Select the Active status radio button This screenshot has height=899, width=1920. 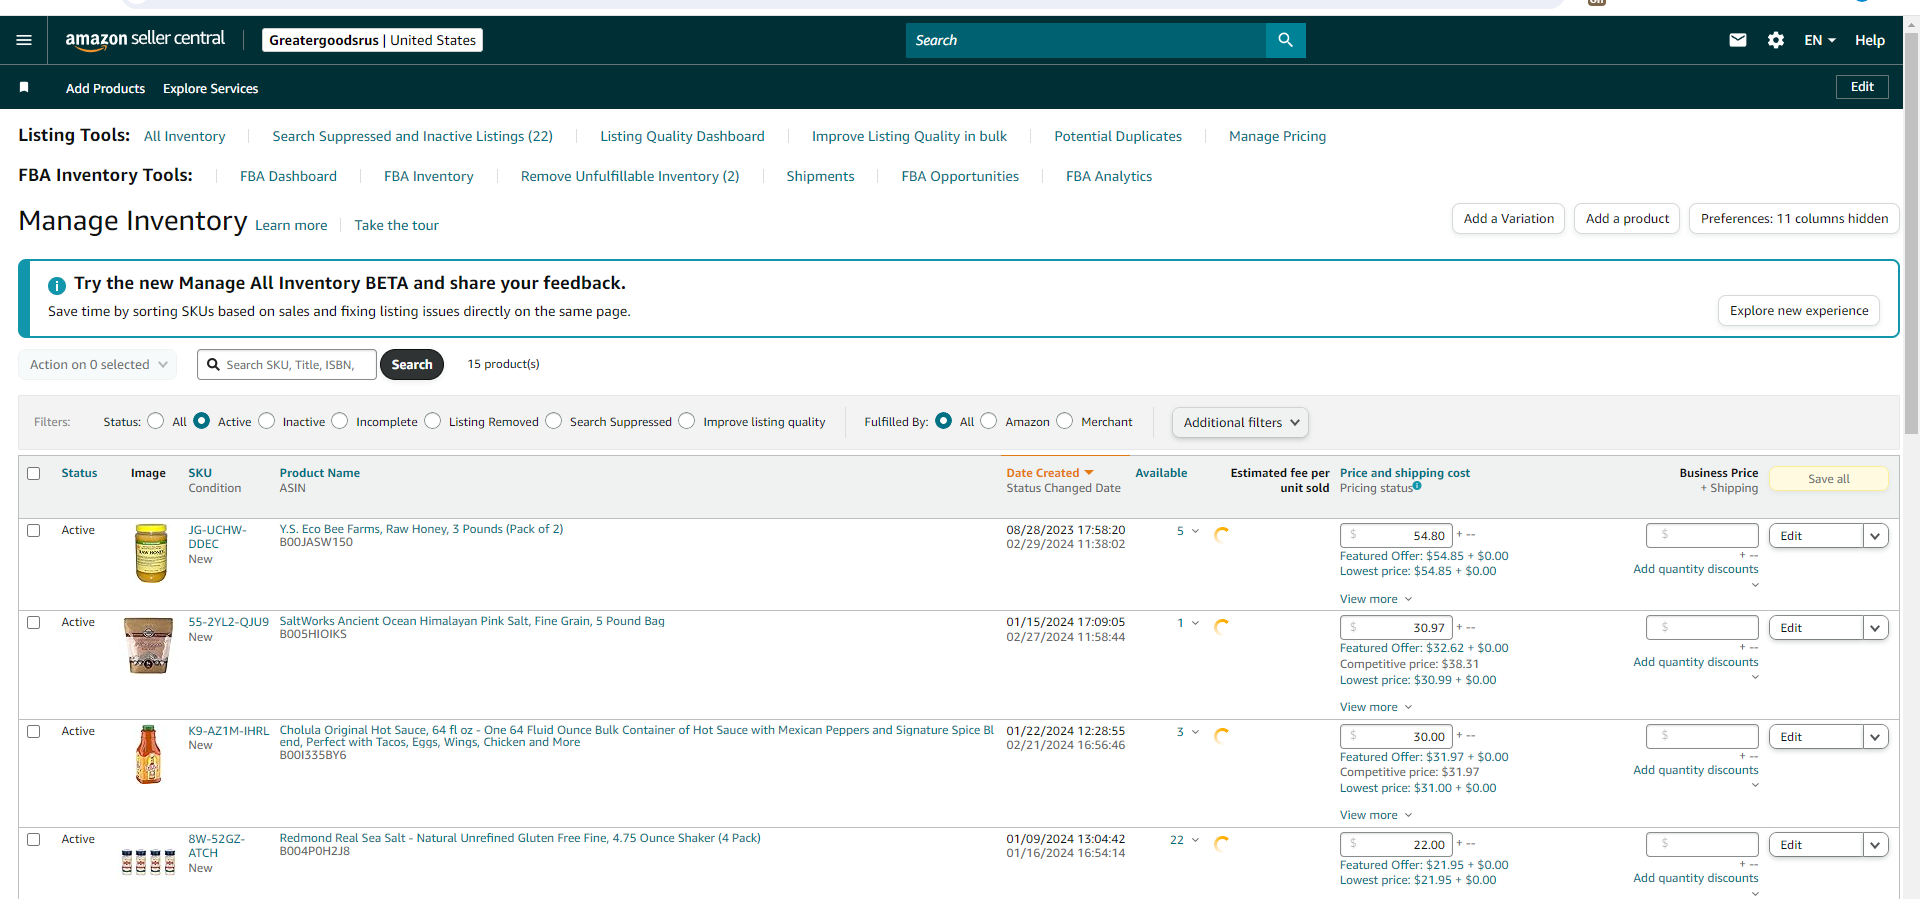pos(202,421)
